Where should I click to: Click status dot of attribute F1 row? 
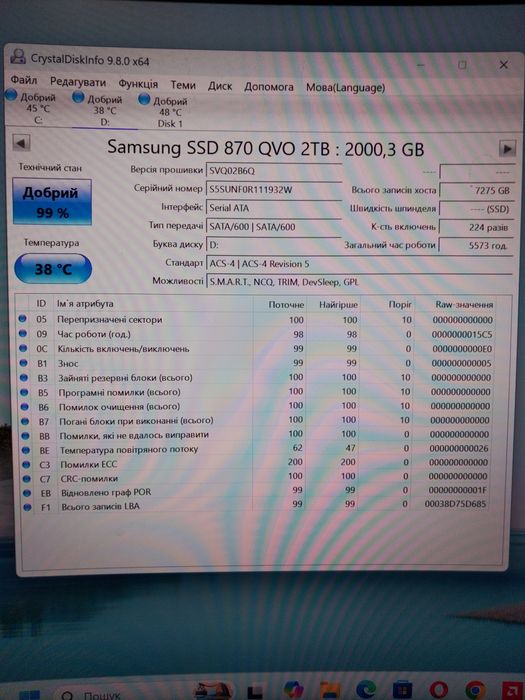(28, 507)
